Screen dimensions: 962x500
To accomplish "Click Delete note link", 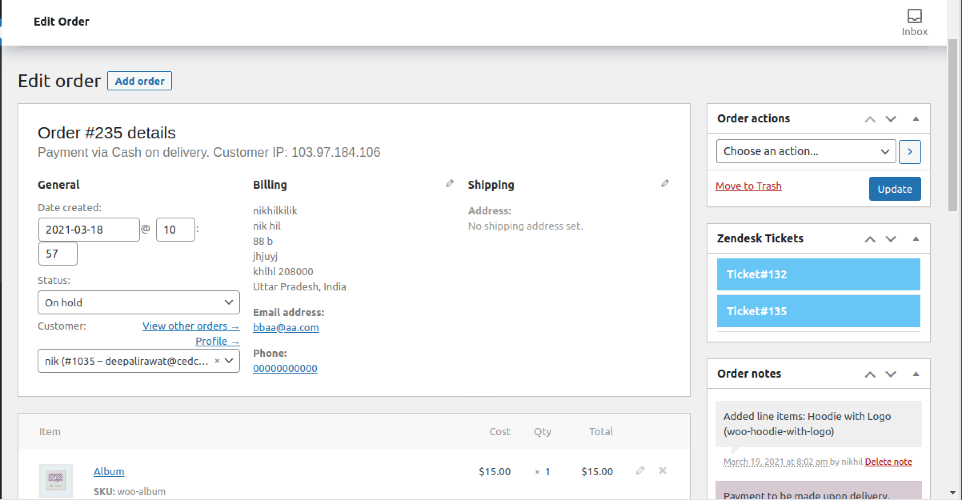I will [x=888, y=462].
